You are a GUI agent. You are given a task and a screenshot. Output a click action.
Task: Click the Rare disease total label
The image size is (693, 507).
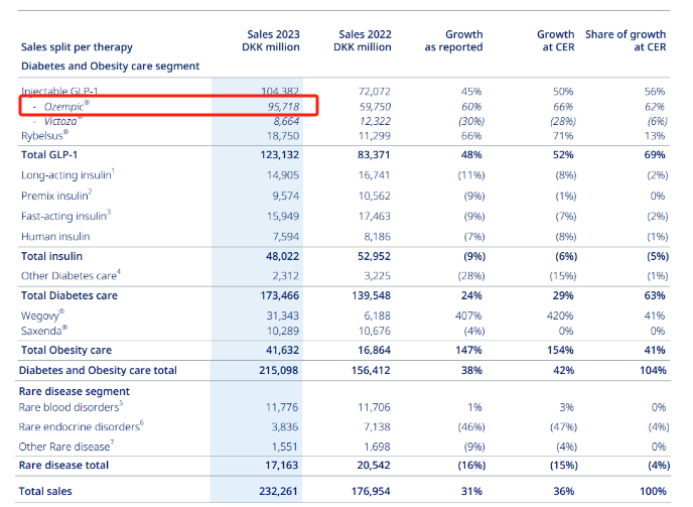pyautogui.click(x=64, y=465)
